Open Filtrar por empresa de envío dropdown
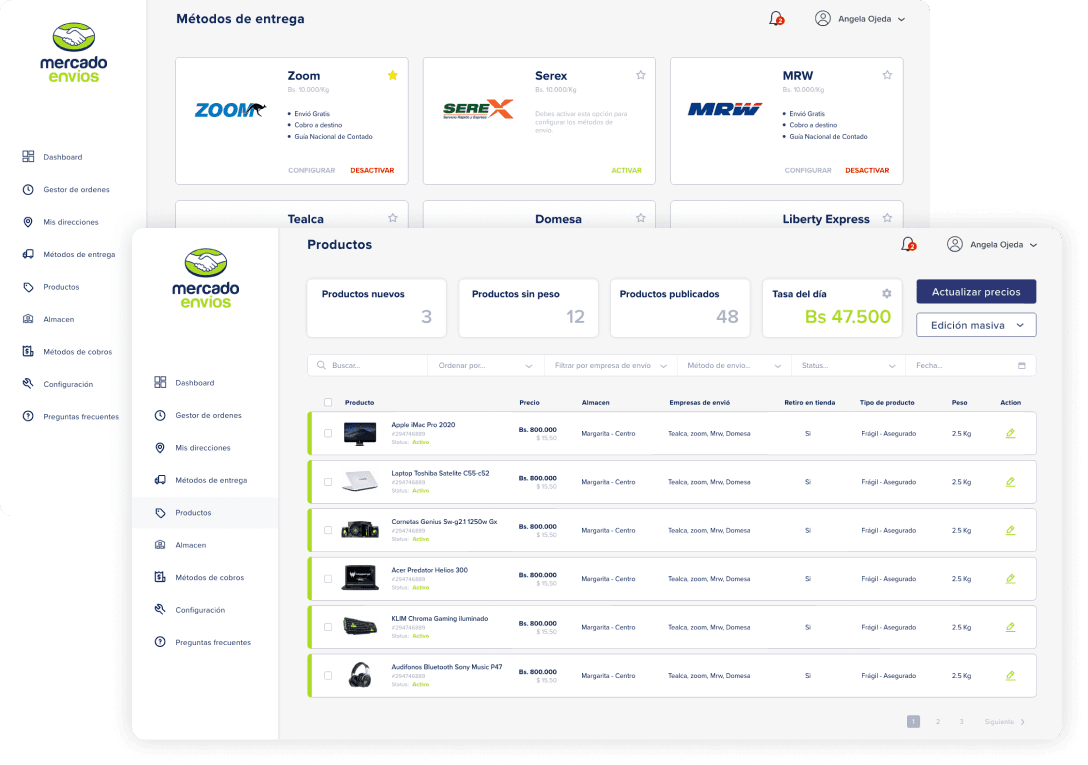The height and width of the screenshot is (765, 1088). tap(611, 365)
